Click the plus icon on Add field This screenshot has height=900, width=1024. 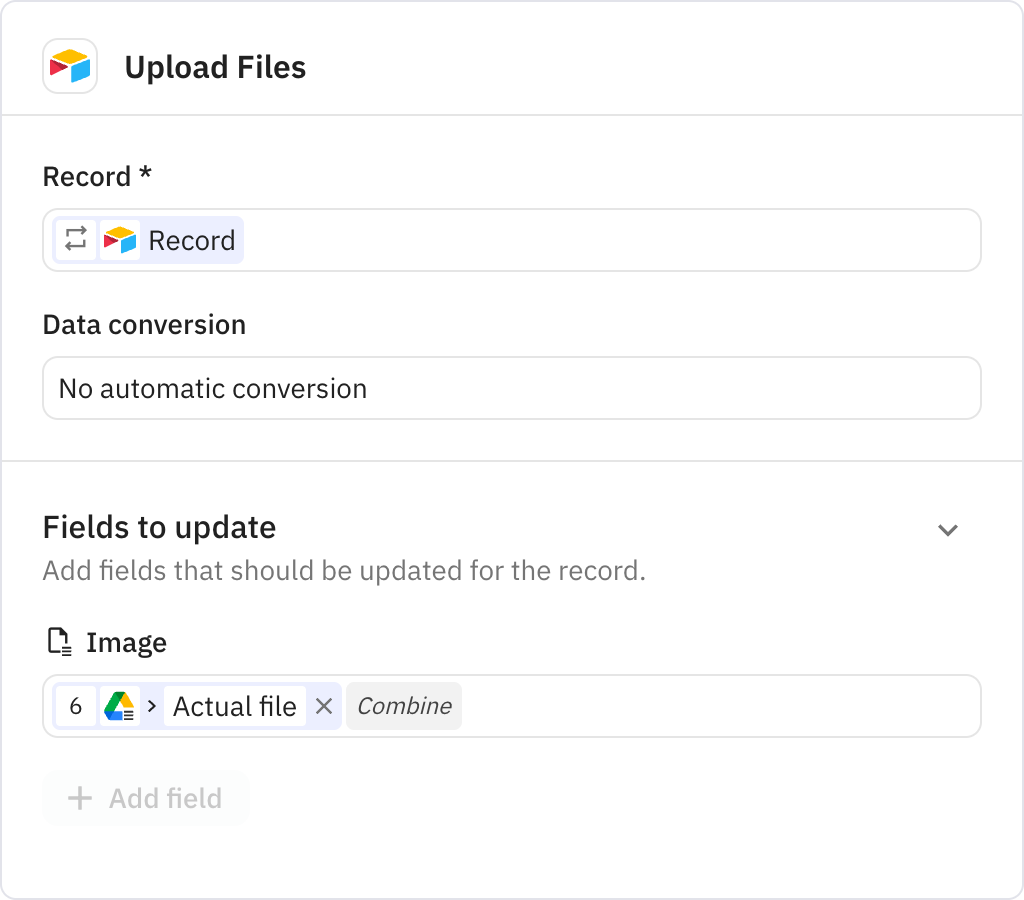(x=78, y=798)
